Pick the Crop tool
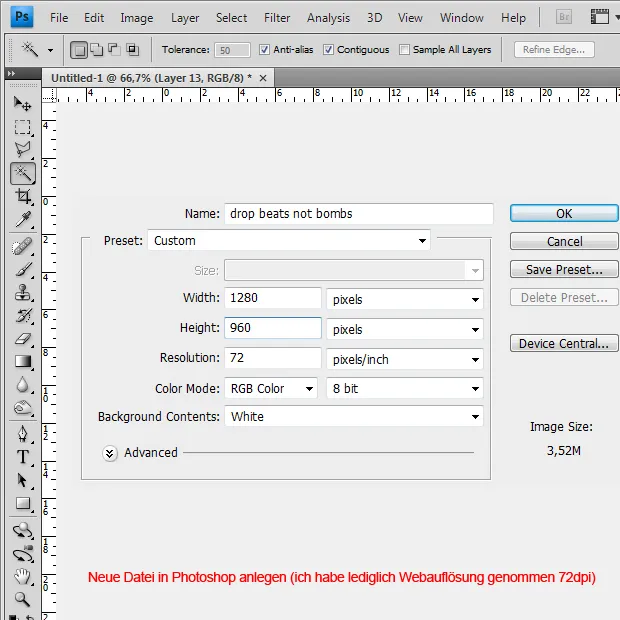The width and height of the screenshot is (620, 620). pos(22,197)
